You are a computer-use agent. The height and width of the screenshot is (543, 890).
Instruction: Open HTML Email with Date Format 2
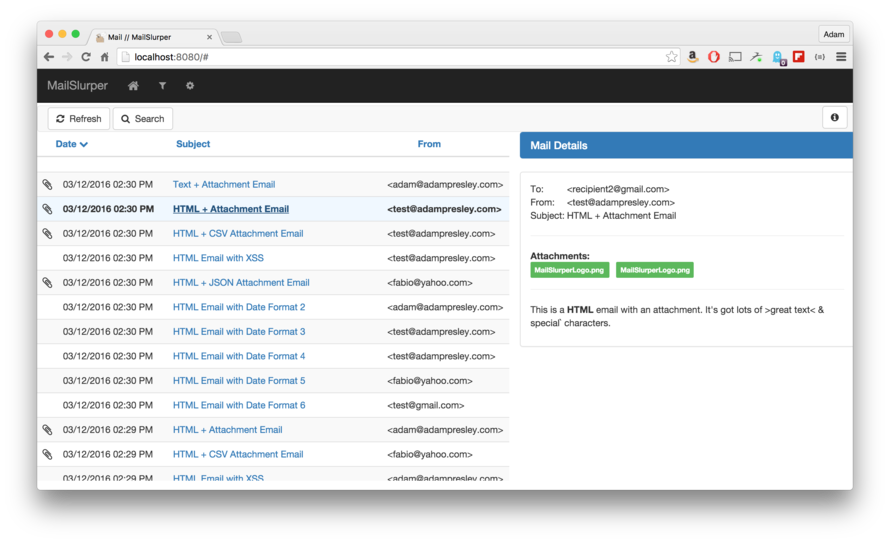click(239, 307)
